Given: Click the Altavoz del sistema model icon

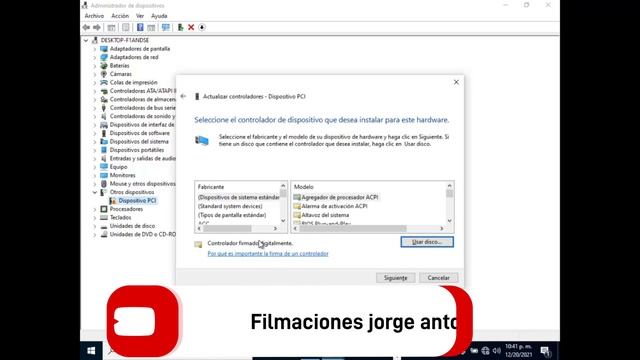Looking at the screenshot, I should pyautogui.click(x=297, y=215).
